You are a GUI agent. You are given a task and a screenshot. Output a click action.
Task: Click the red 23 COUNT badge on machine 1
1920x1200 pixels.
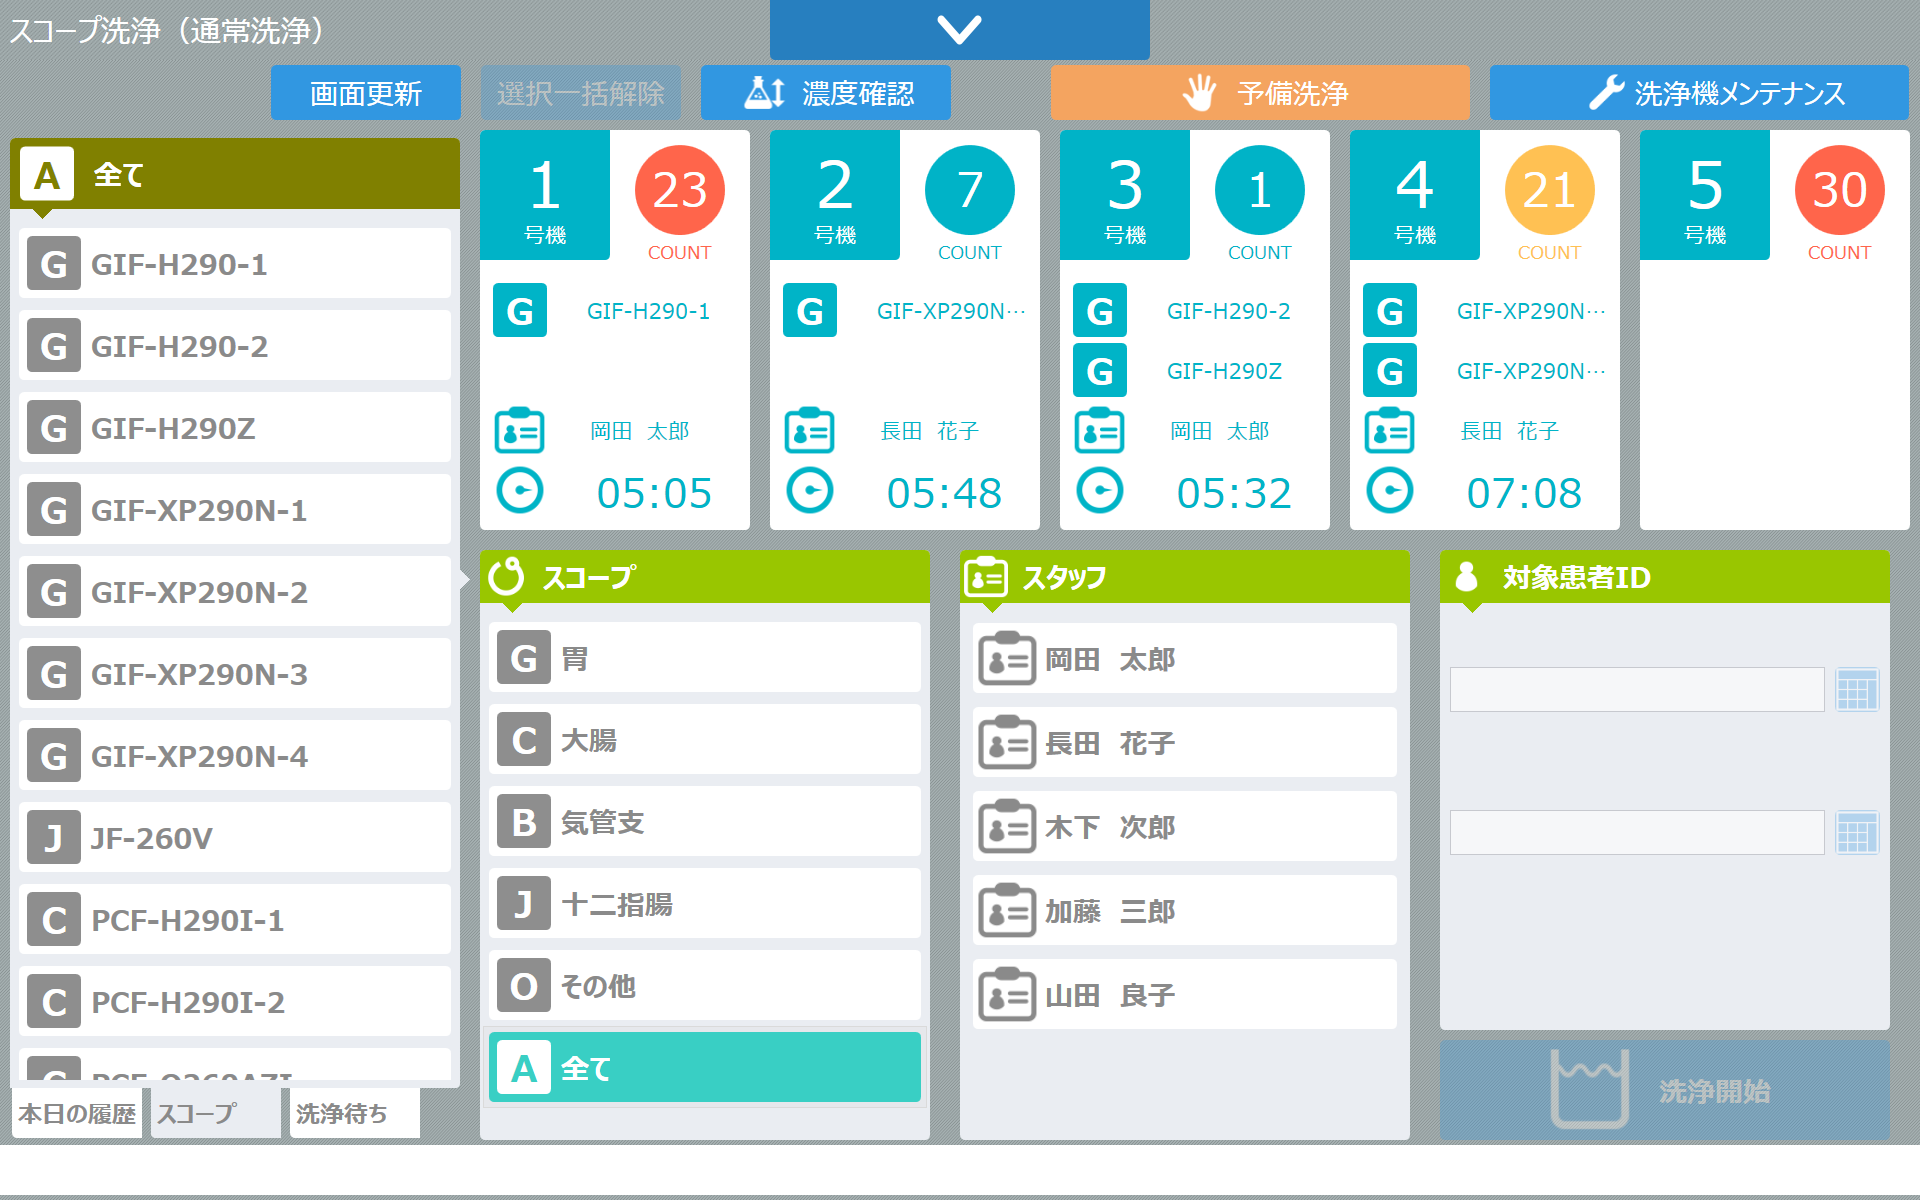click(680, 190)
